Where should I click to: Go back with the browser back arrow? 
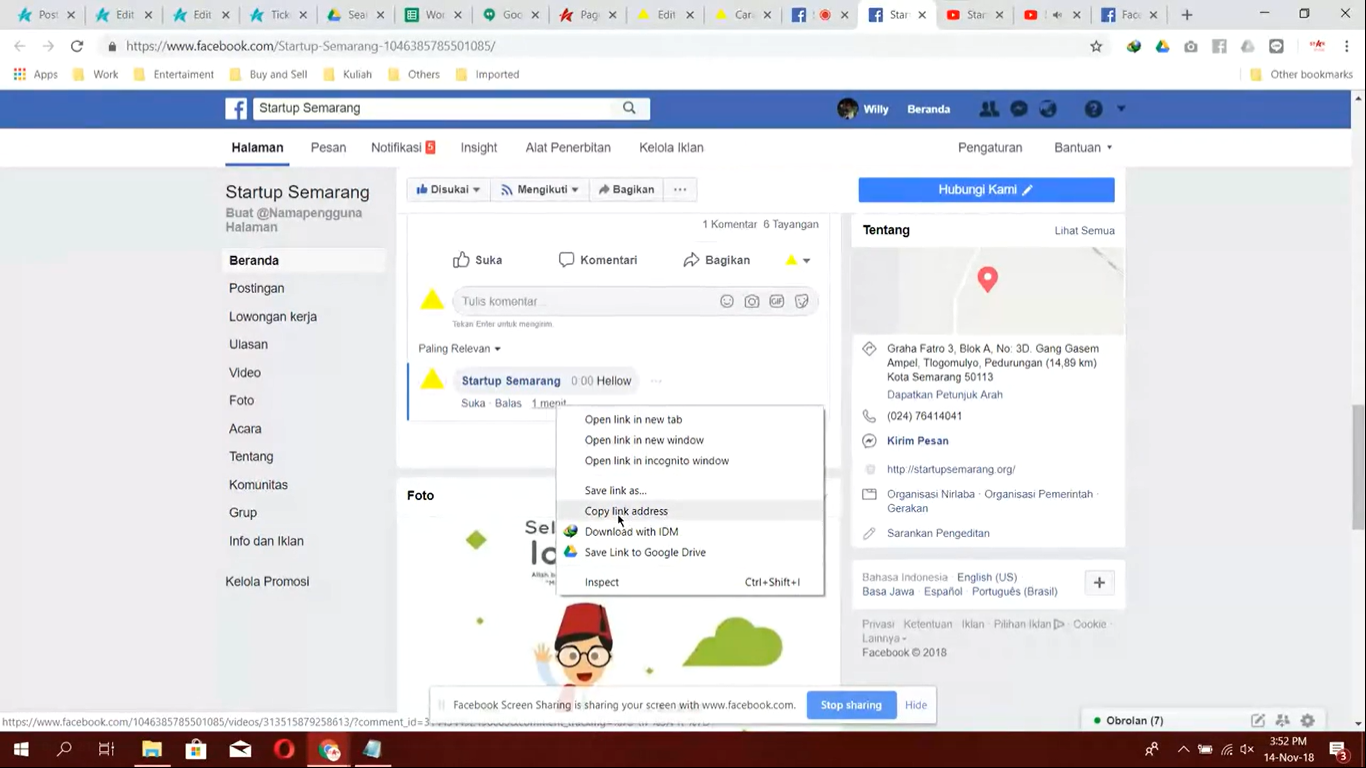point(20,46)
